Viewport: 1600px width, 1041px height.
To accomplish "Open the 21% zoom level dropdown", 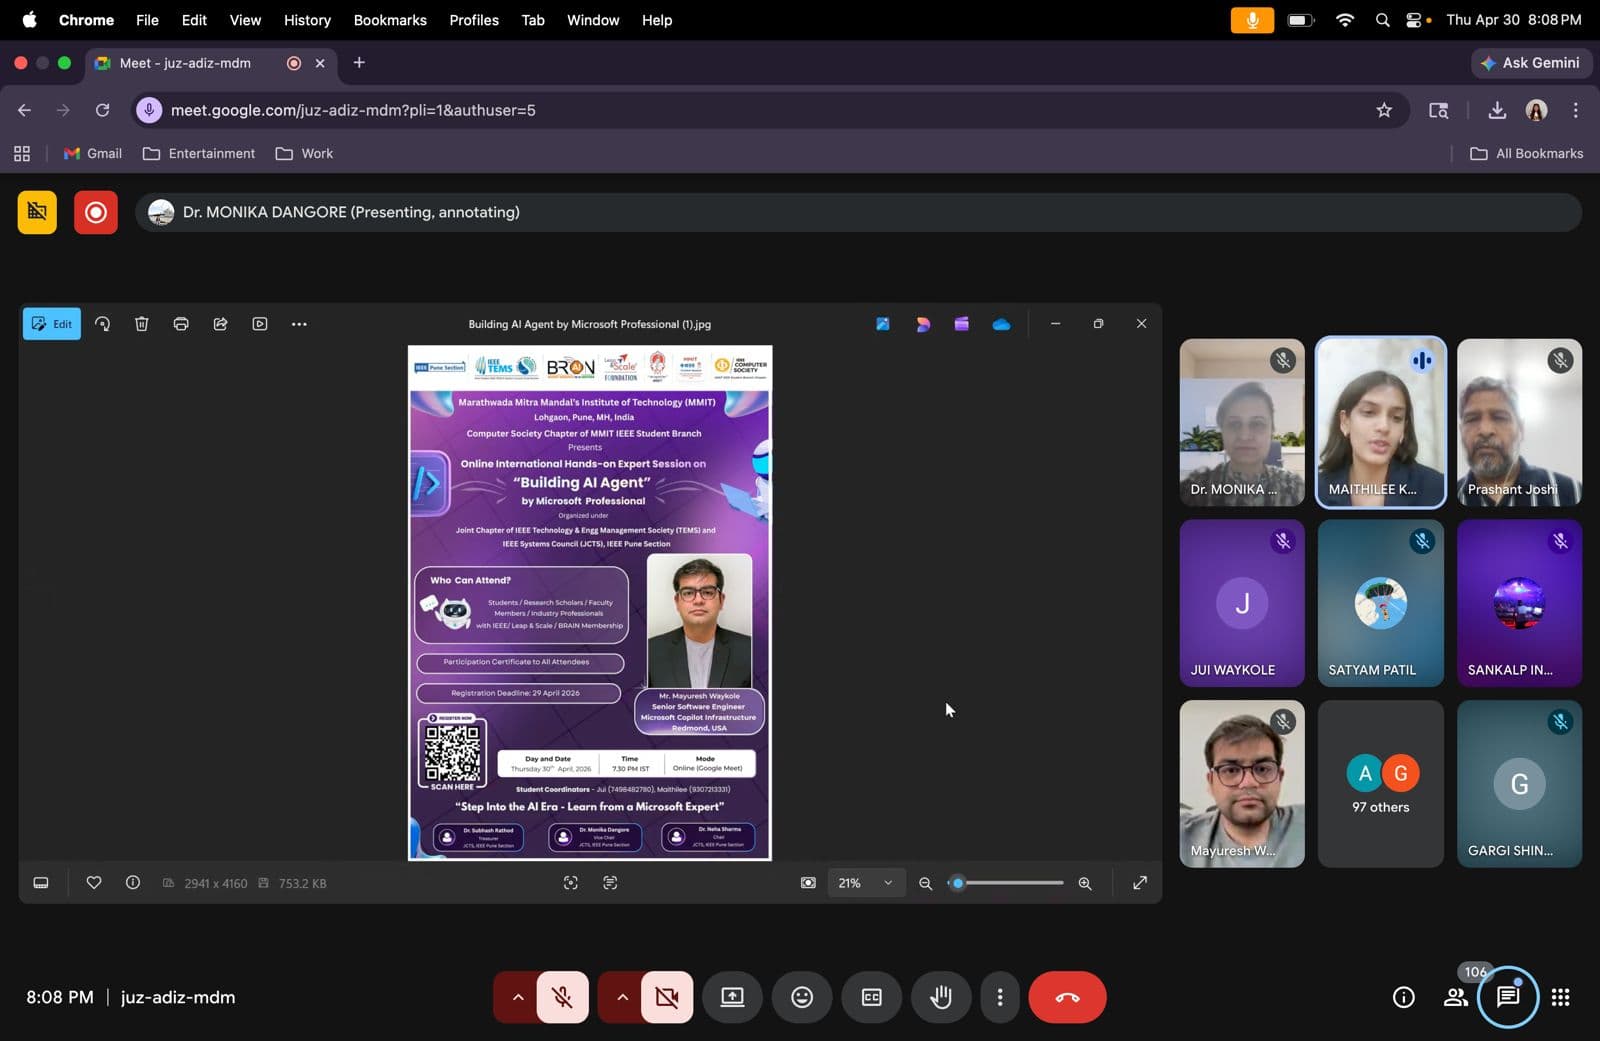I will coord(866,883).
